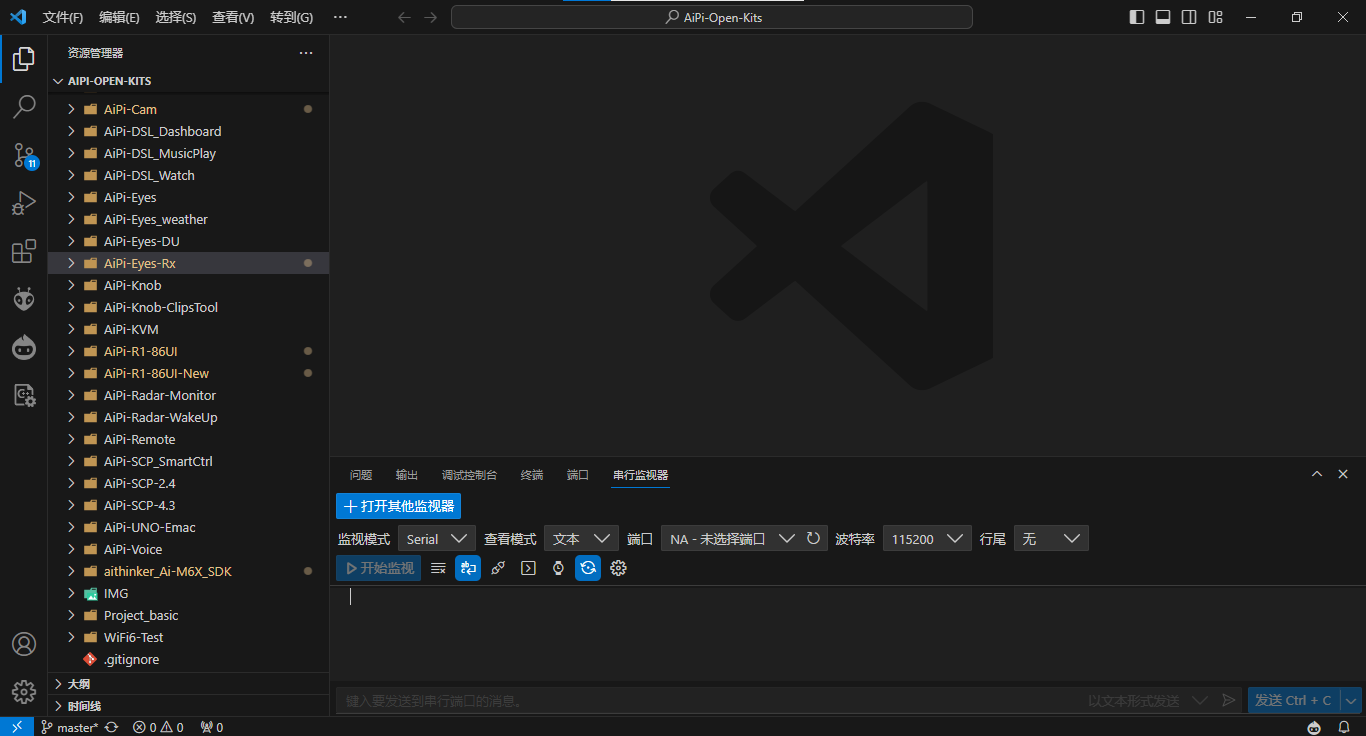Open the monitor mode Serial dropdown
This screenshot has width=1366, height=736.
pos(436,538)
